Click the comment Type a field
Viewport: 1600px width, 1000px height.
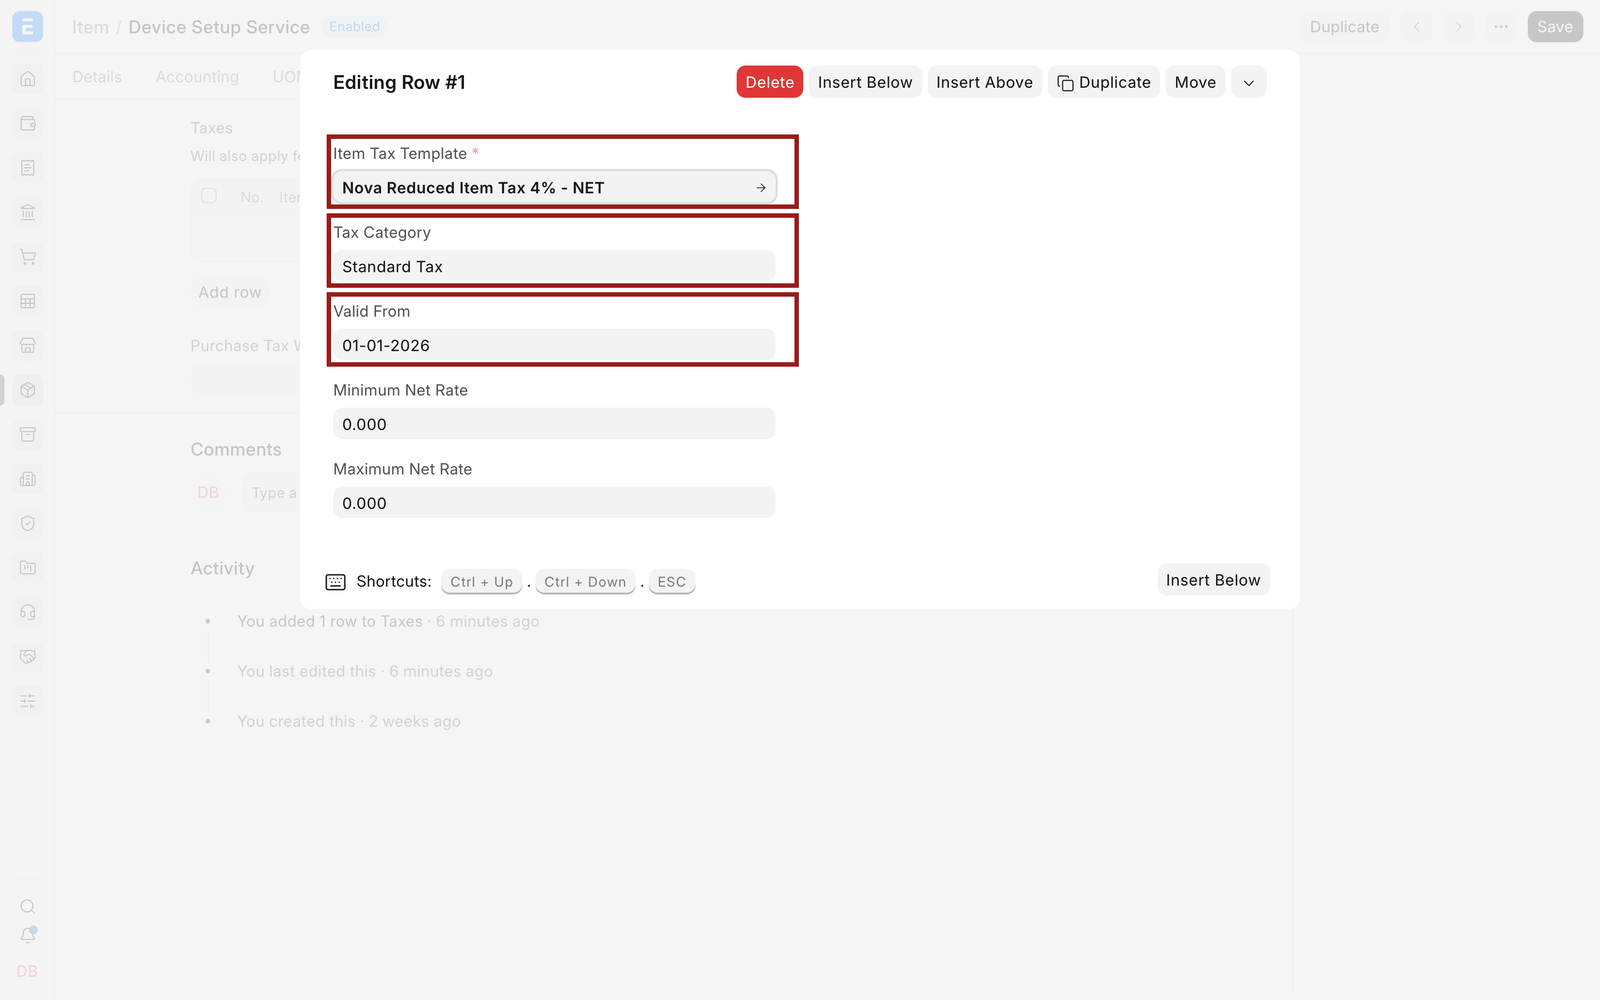[x=271, y=493]
